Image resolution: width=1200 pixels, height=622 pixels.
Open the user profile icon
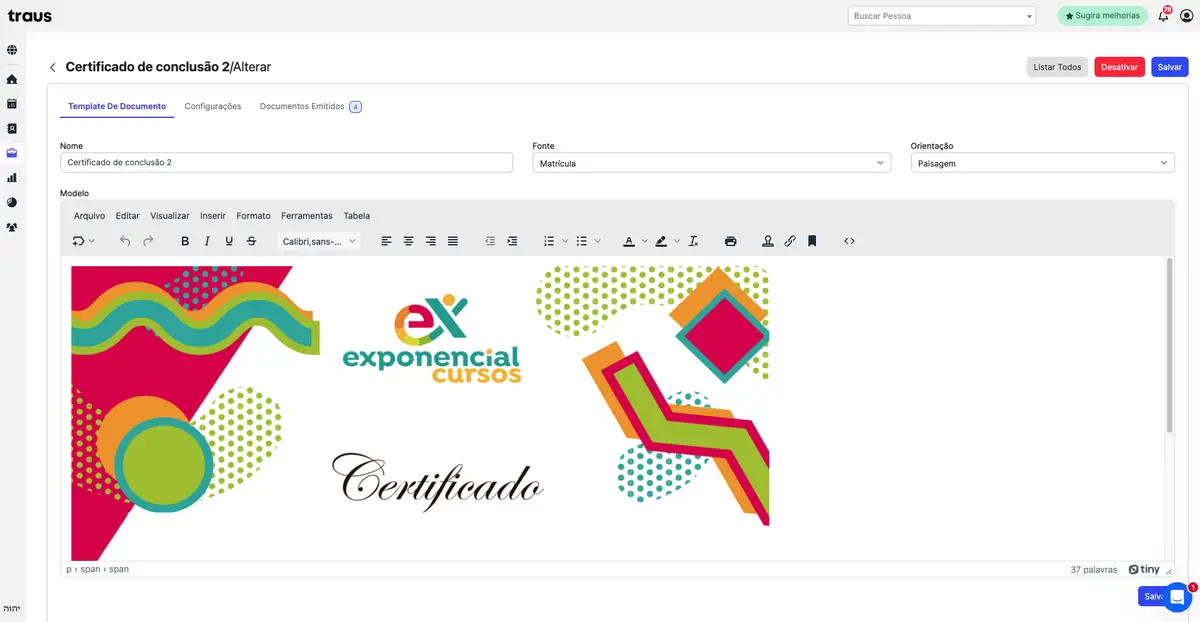(x=1186, y=16)
